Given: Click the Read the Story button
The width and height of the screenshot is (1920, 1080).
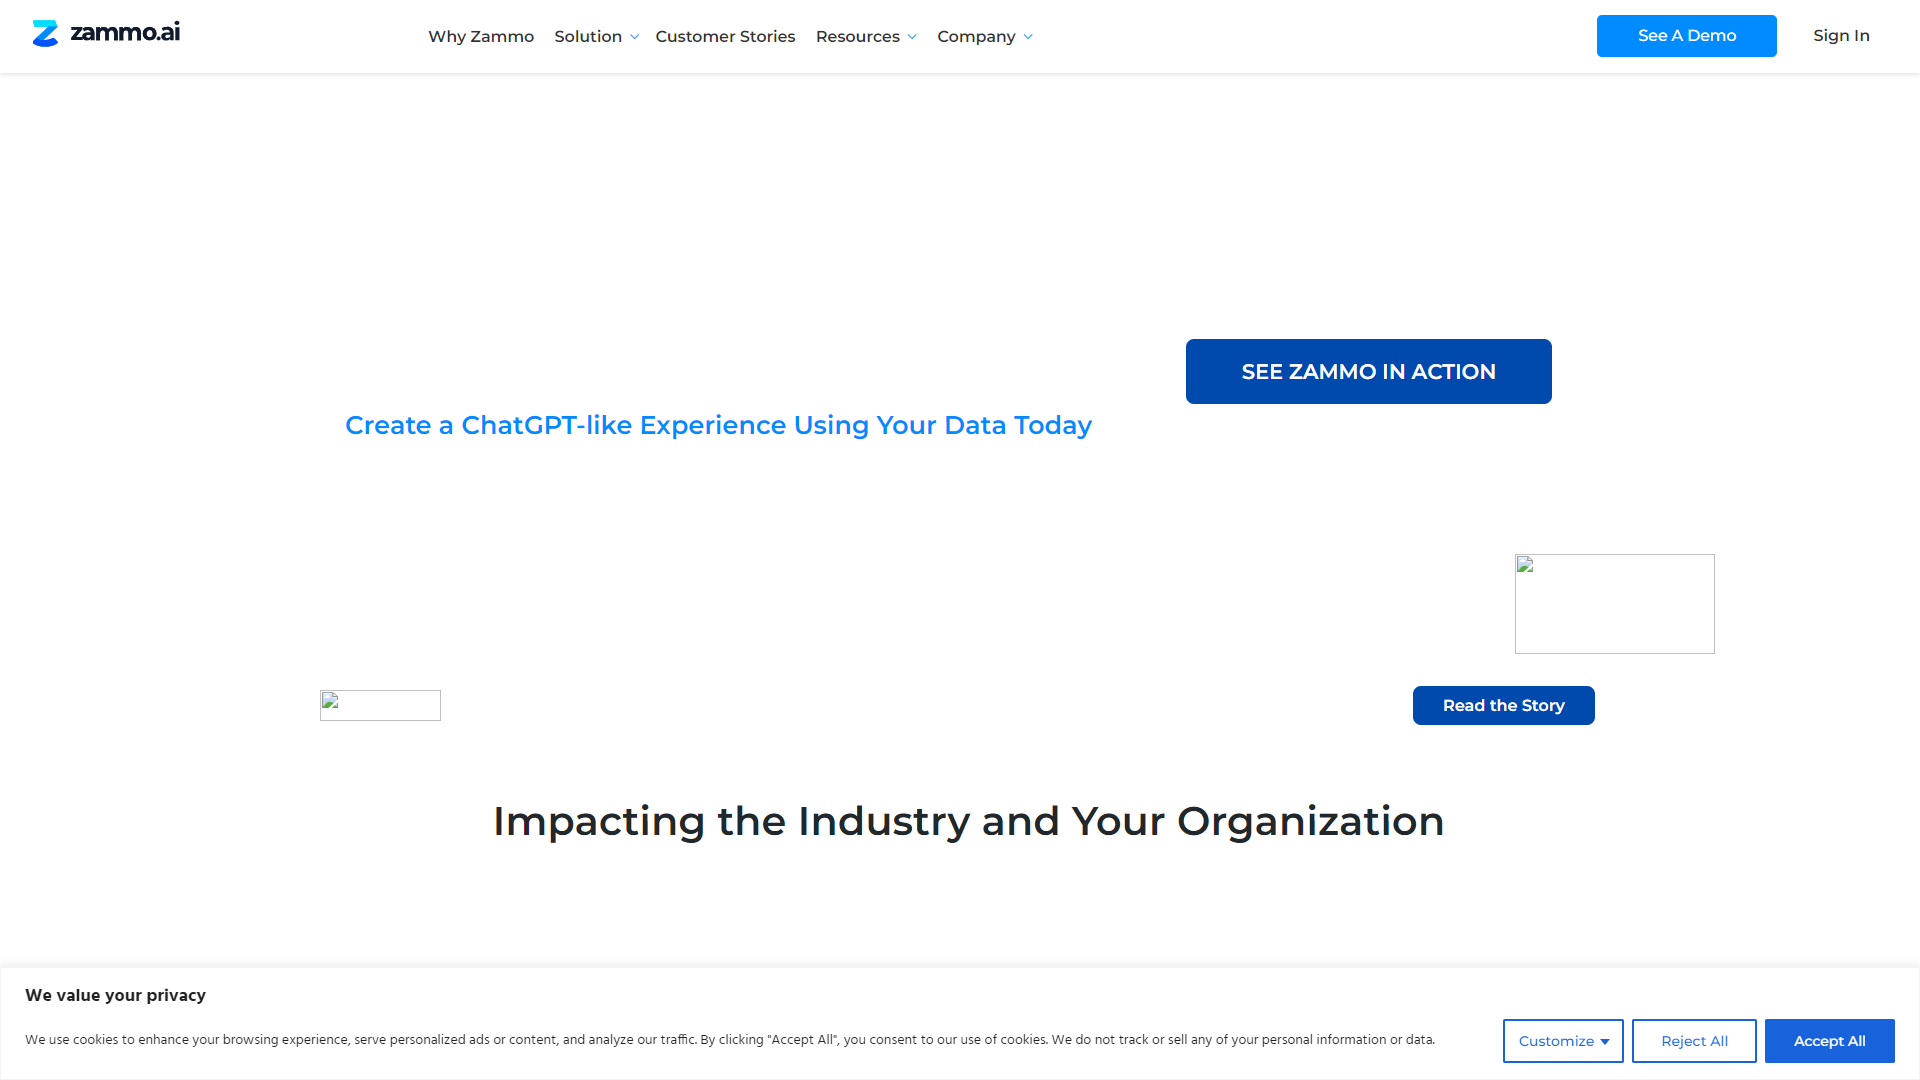Looking at the screenshot, I should point(1503,706).
